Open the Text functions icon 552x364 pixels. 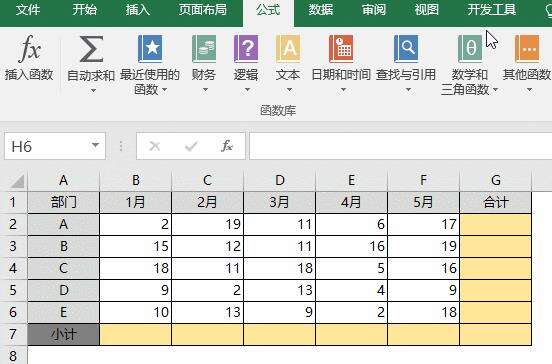pos(288,49)
